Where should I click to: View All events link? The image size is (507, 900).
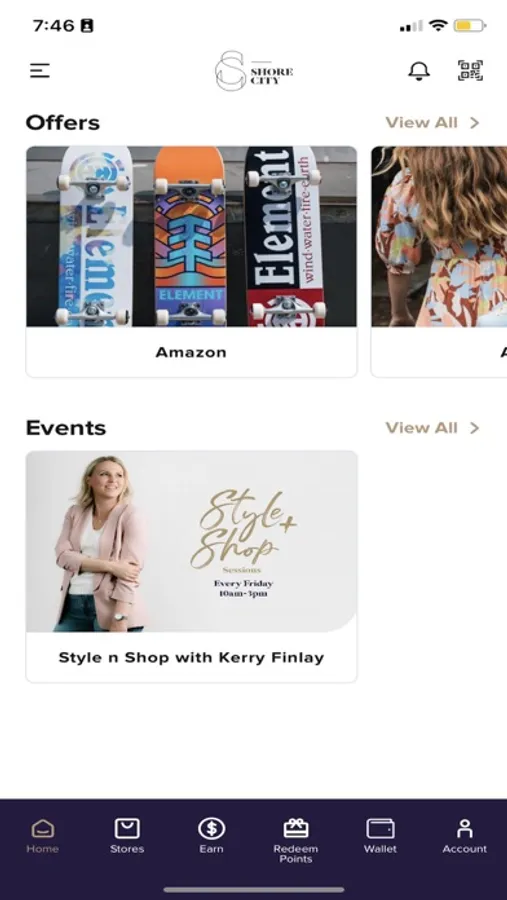click(x=421, y=428)
